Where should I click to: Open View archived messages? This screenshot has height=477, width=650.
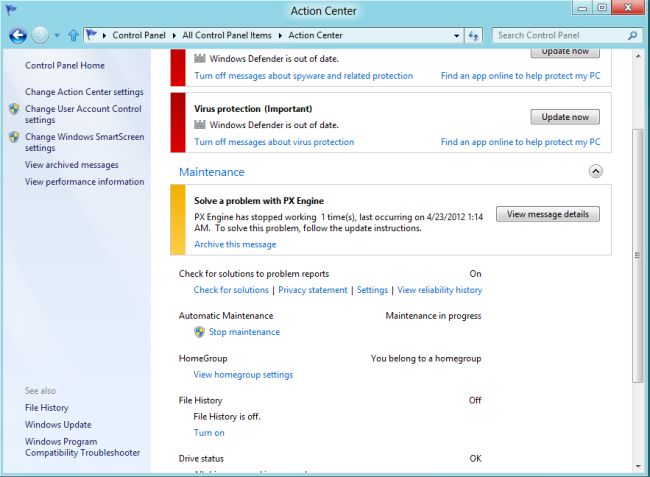72,165
